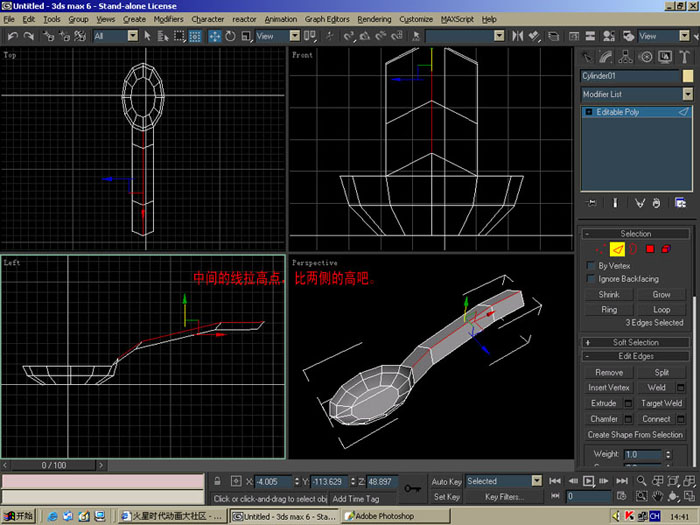The width and height of the screenshot is (700, 525).
Task: Collapse the Selection rollout
Action: click(636, 234)
